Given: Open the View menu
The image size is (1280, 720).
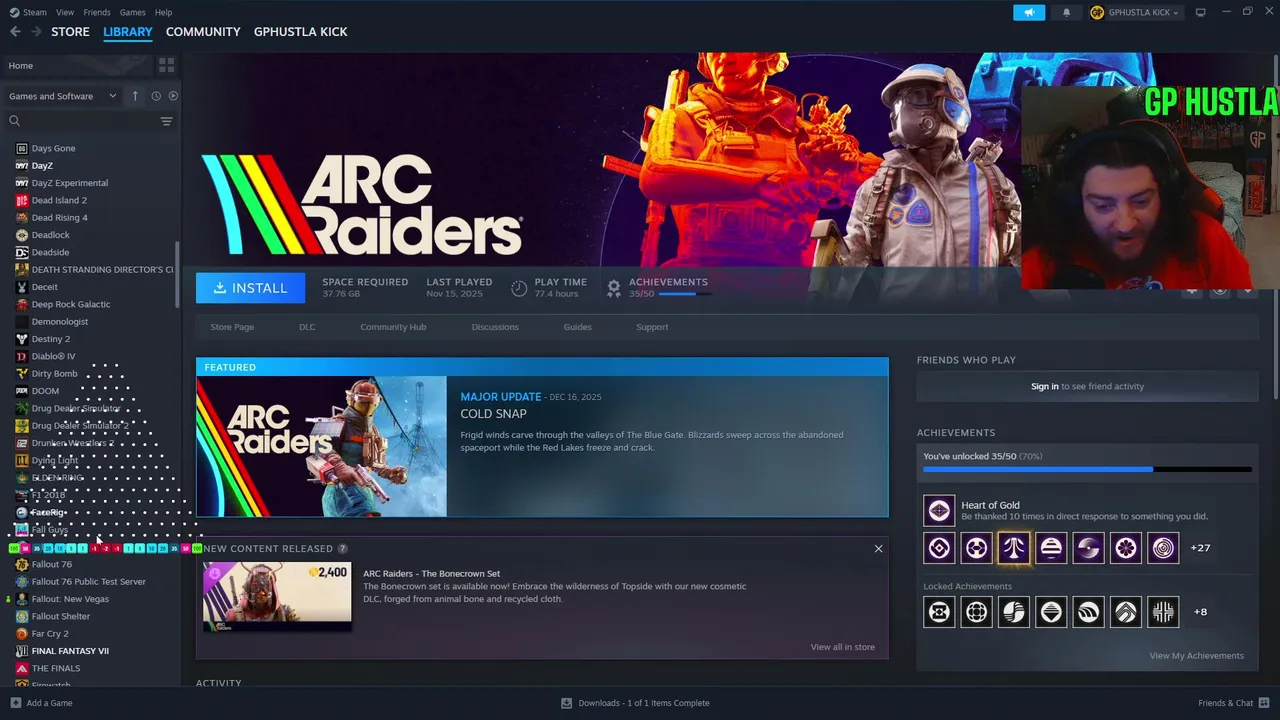Looking at the screenshot, I should pos(65,12).
